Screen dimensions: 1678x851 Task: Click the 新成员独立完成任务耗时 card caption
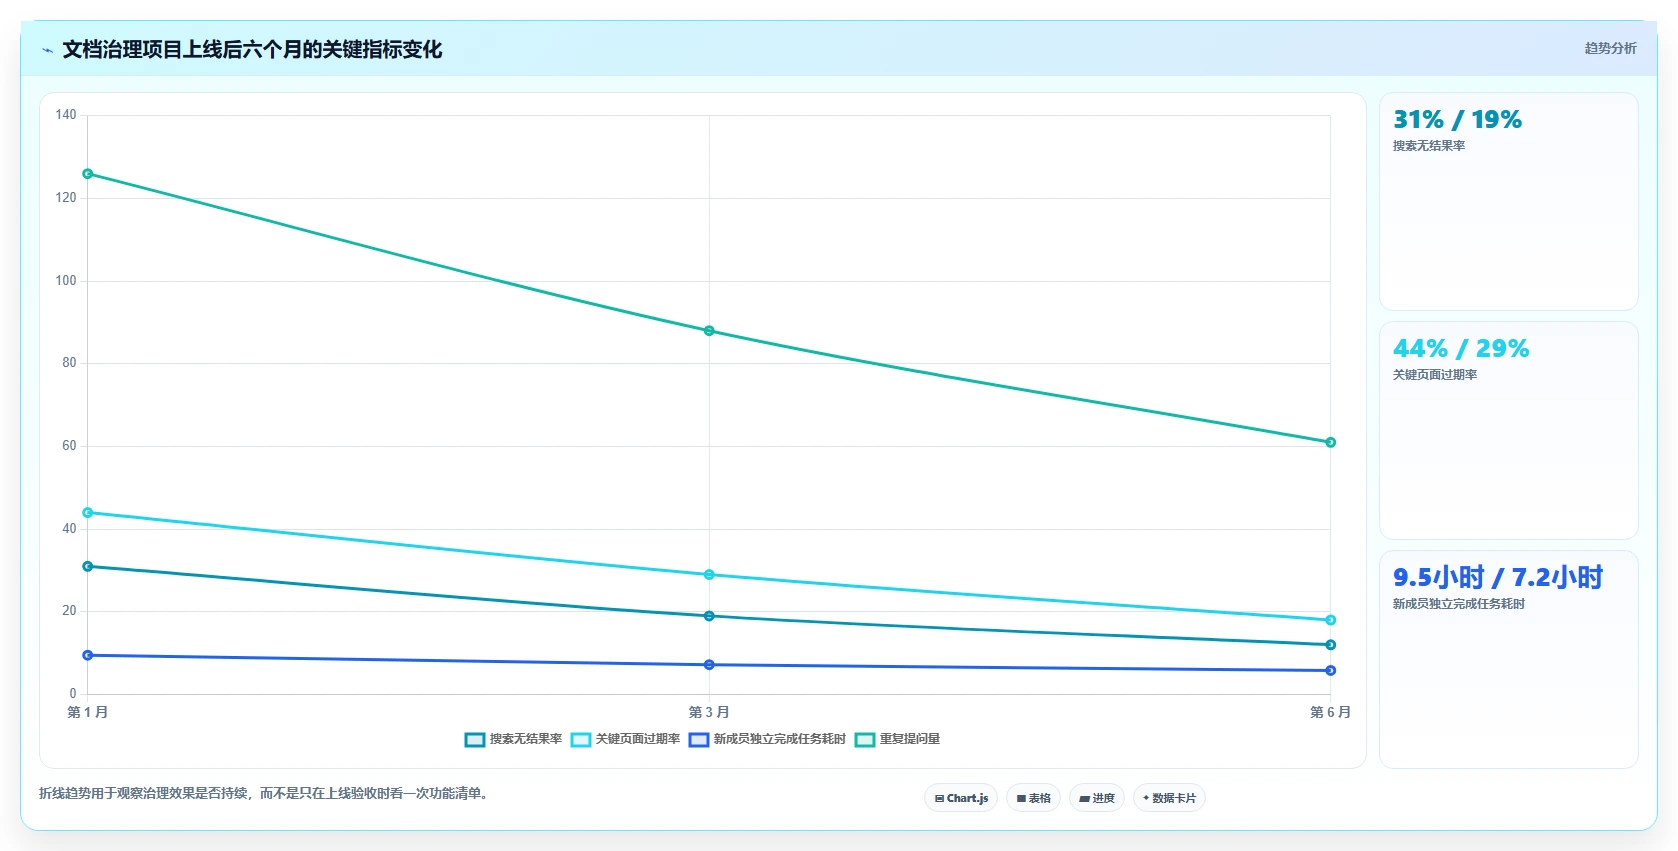1459,604
